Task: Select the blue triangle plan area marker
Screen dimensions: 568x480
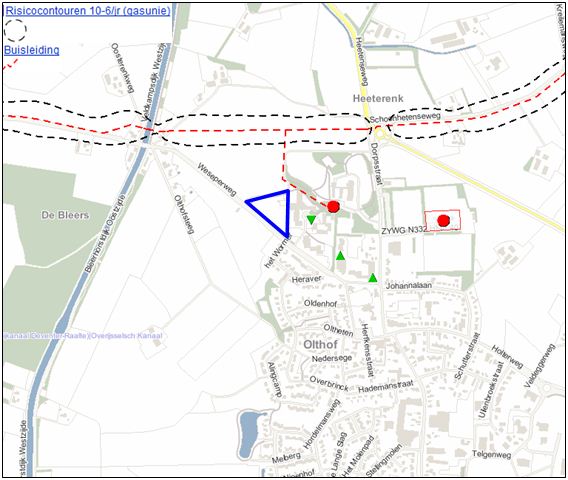Action: [272, 213]
